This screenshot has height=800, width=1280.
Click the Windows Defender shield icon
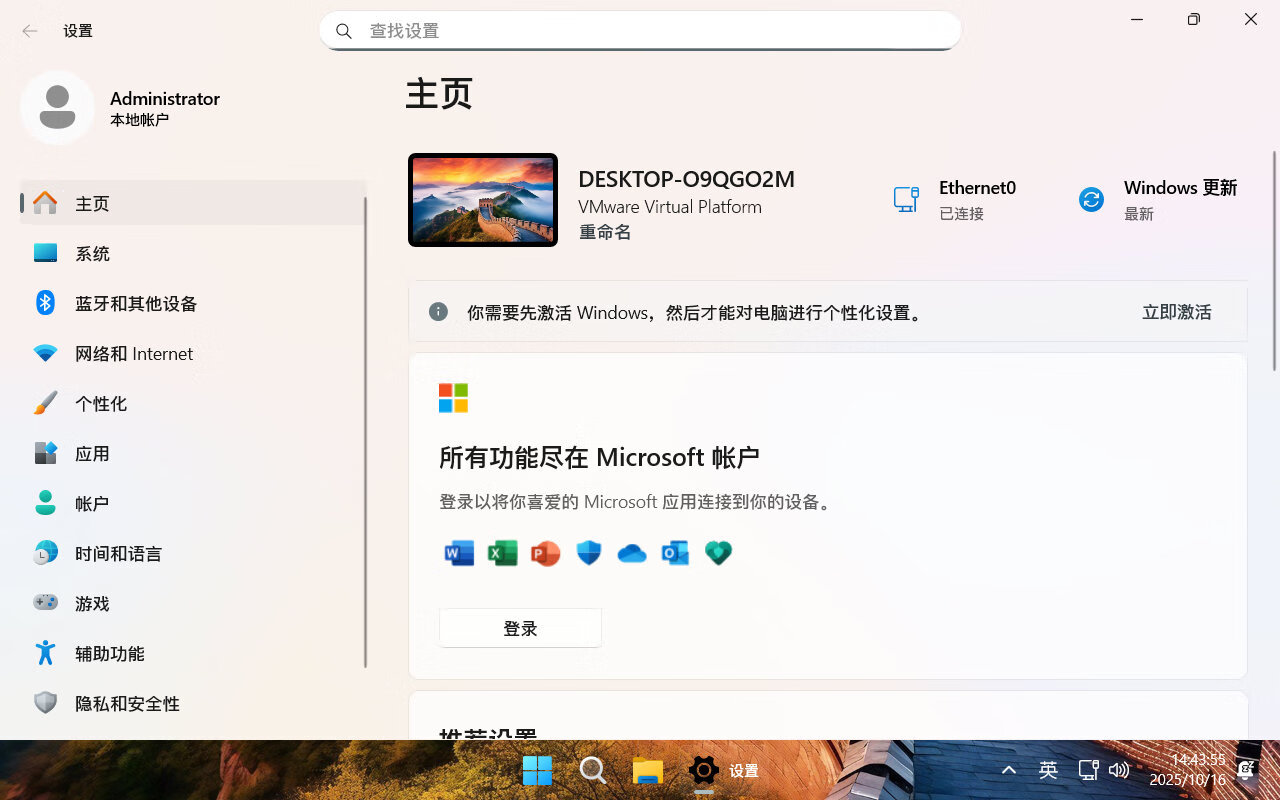(x=588, y=552)
